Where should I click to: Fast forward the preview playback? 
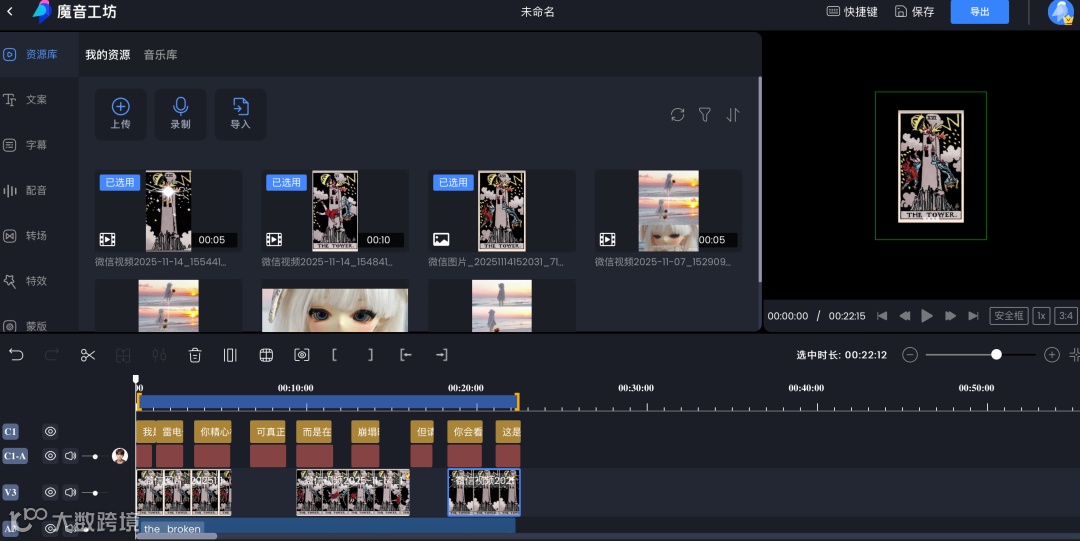tap(951, 316)
